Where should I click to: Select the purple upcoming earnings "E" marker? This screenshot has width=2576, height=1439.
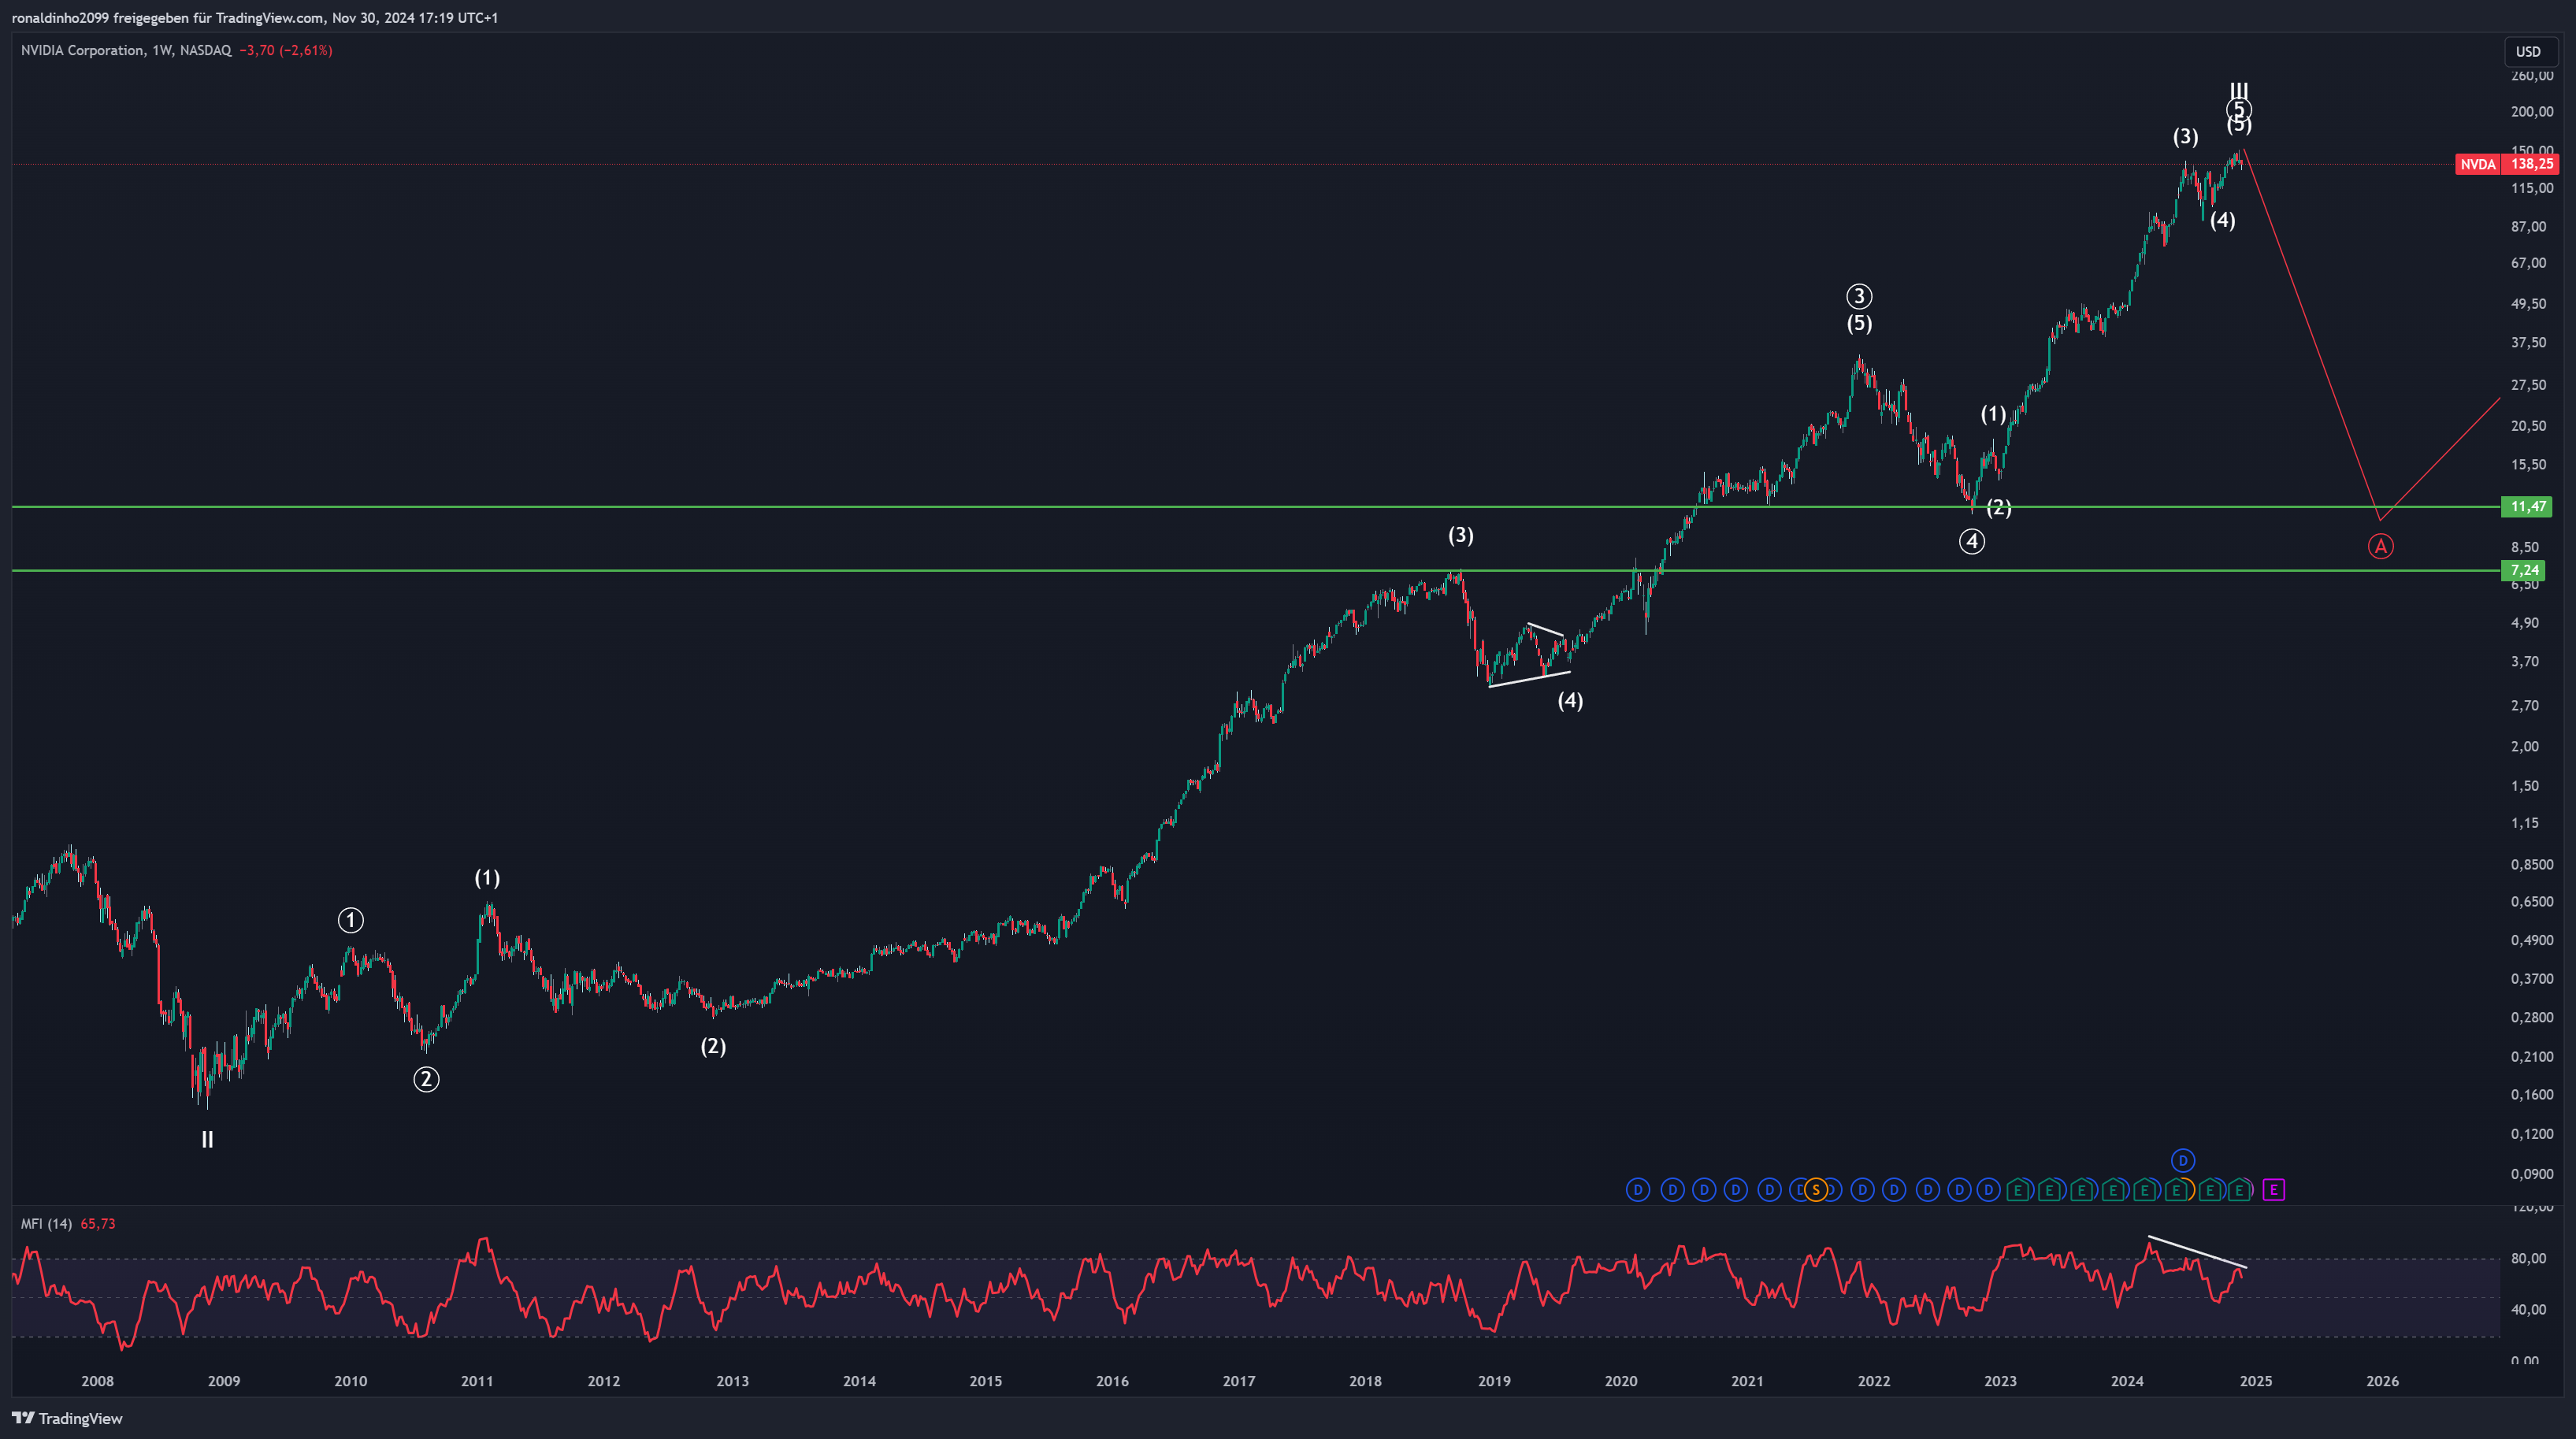click(2274, 1190)
